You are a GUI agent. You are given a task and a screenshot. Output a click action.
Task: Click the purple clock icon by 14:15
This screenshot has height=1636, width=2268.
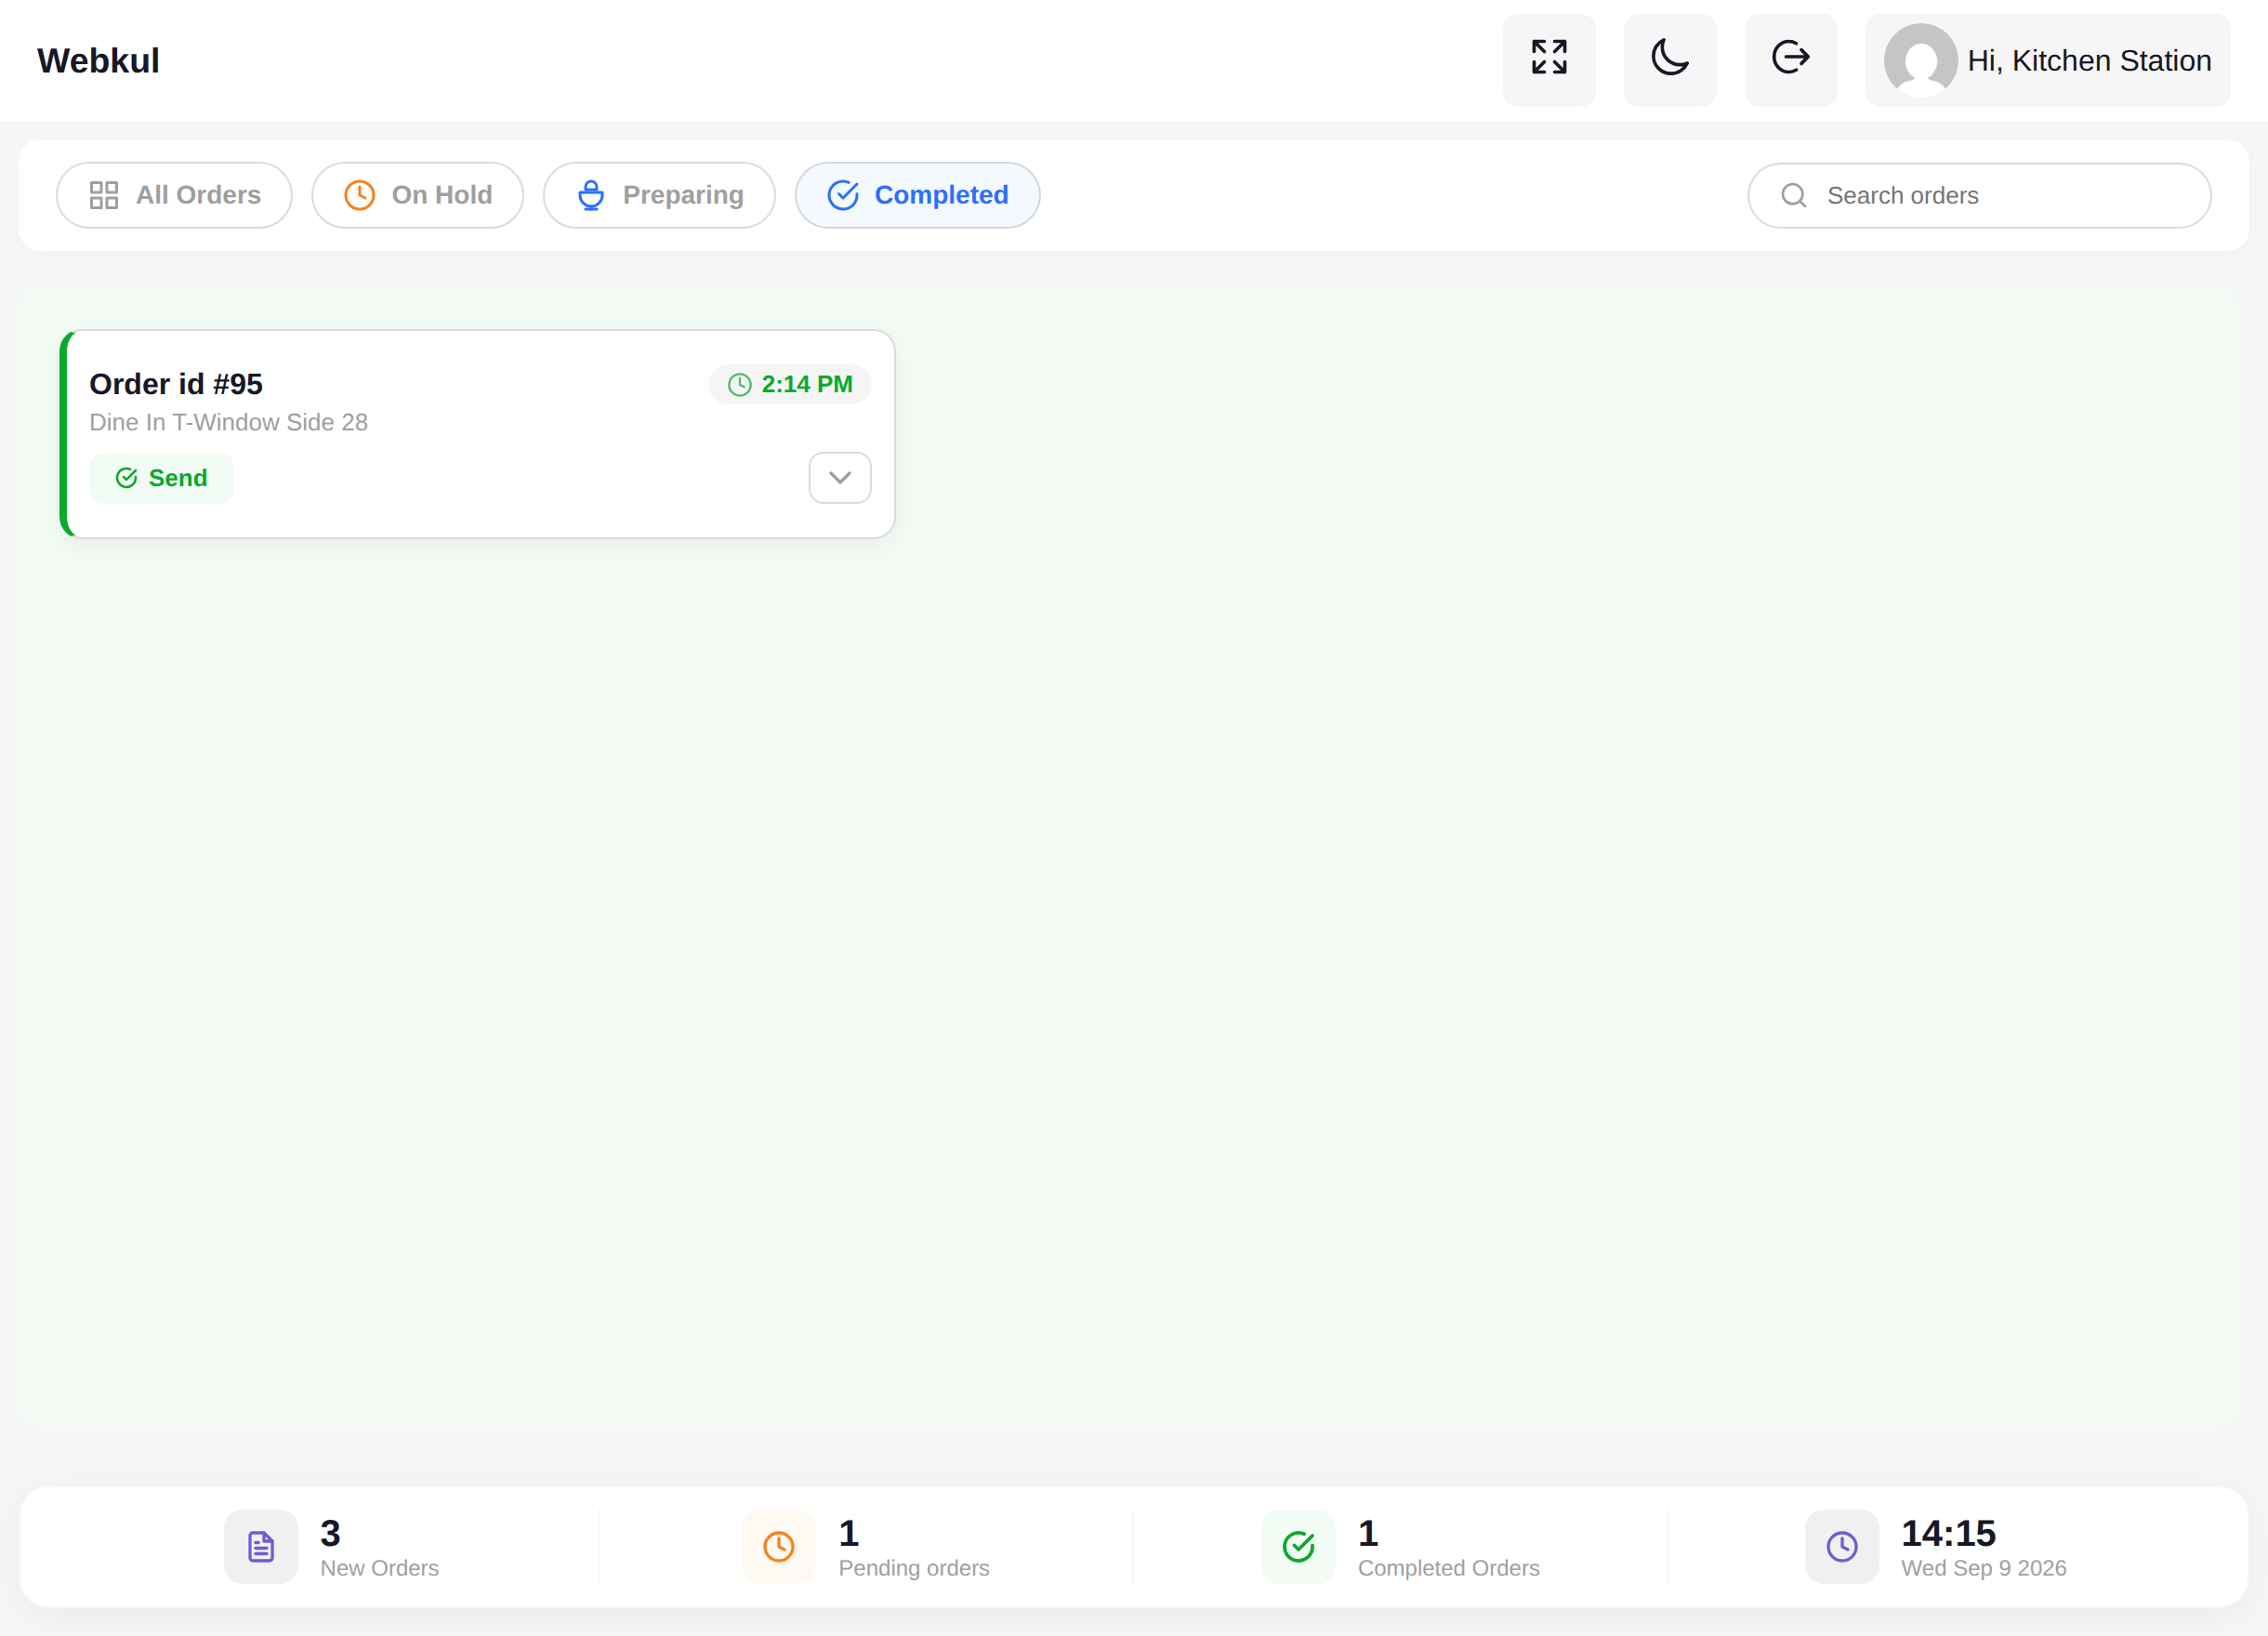[x=1842, y=1546]
